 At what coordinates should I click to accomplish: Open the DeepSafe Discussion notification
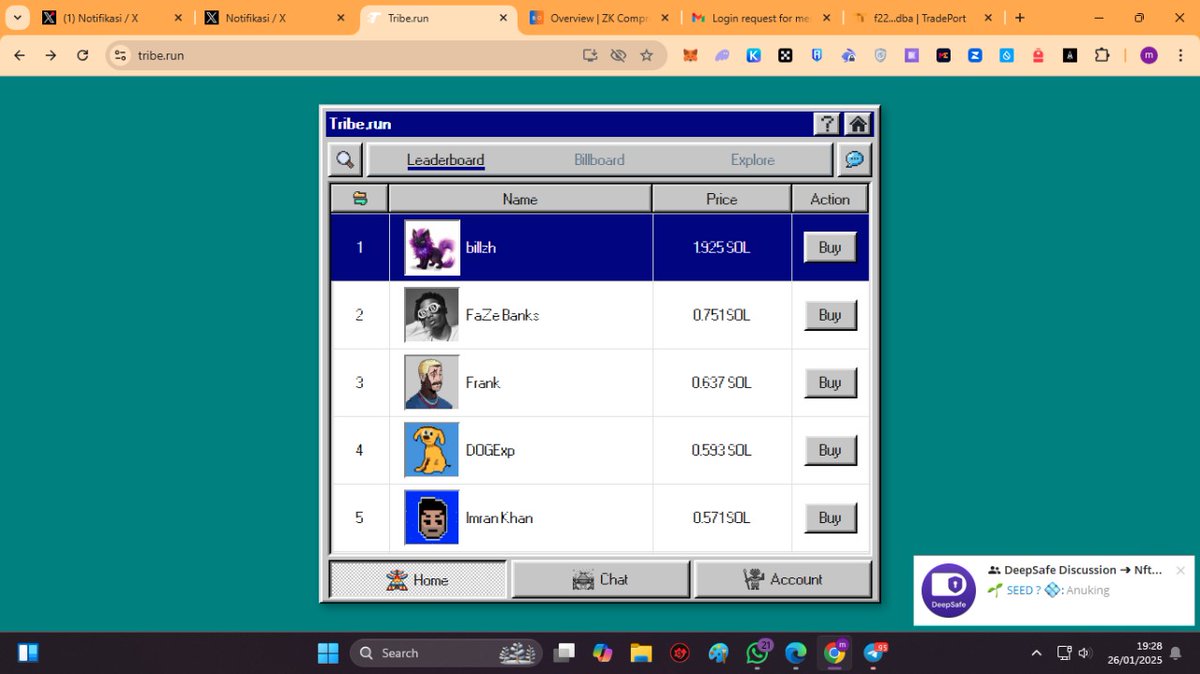[1053, 590]
